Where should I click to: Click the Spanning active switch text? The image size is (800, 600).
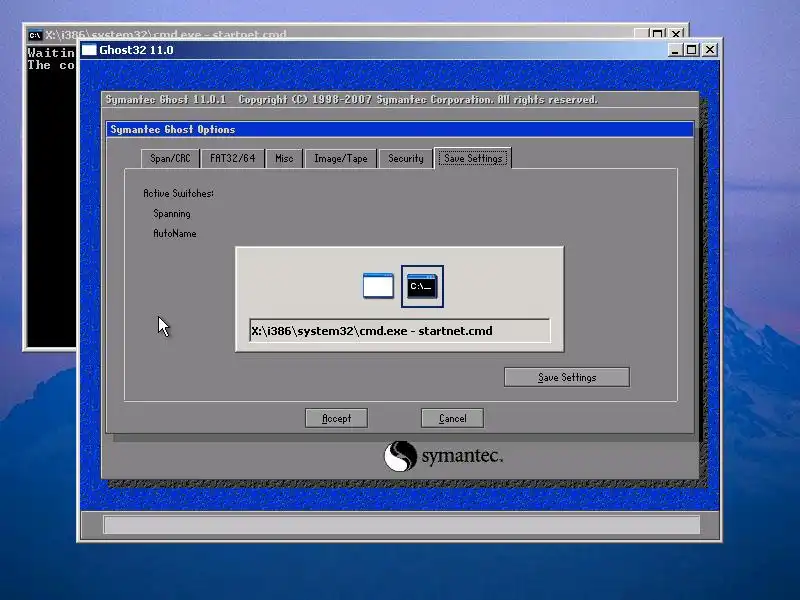(x=172, y=214)
